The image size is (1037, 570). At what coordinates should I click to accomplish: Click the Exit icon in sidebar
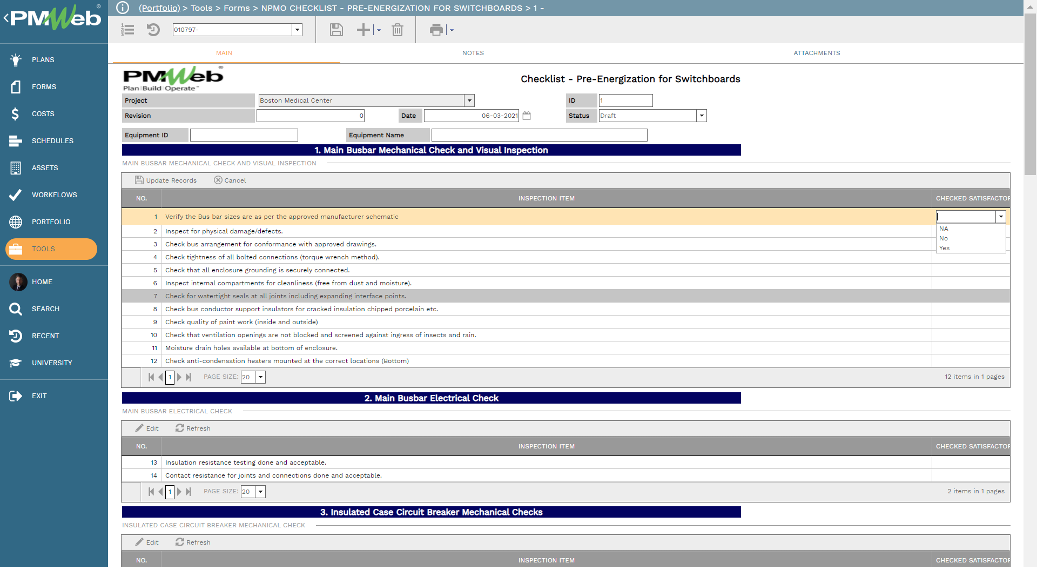click(x=16, y=395)
